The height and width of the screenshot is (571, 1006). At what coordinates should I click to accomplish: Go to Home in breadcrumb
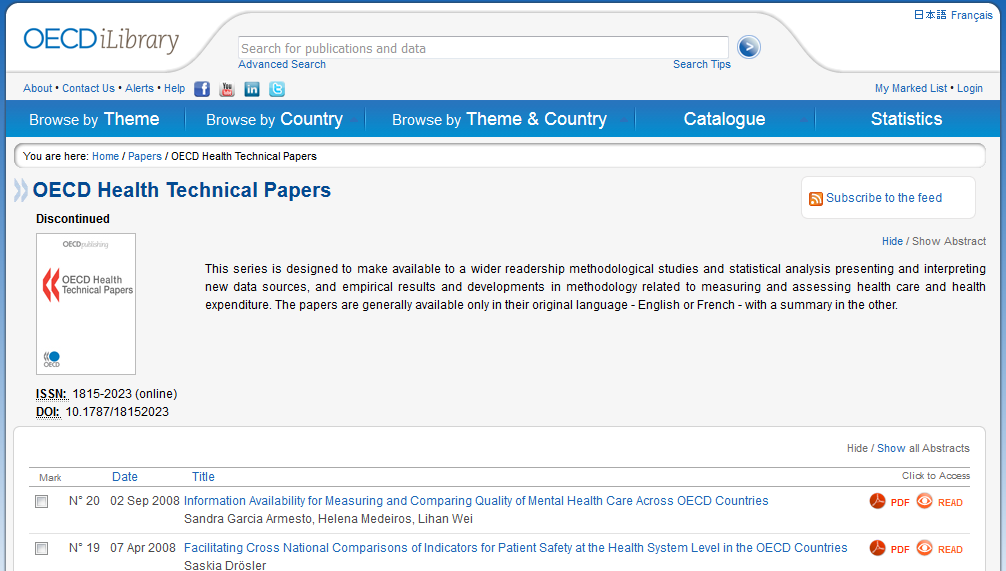click(105, 156)
